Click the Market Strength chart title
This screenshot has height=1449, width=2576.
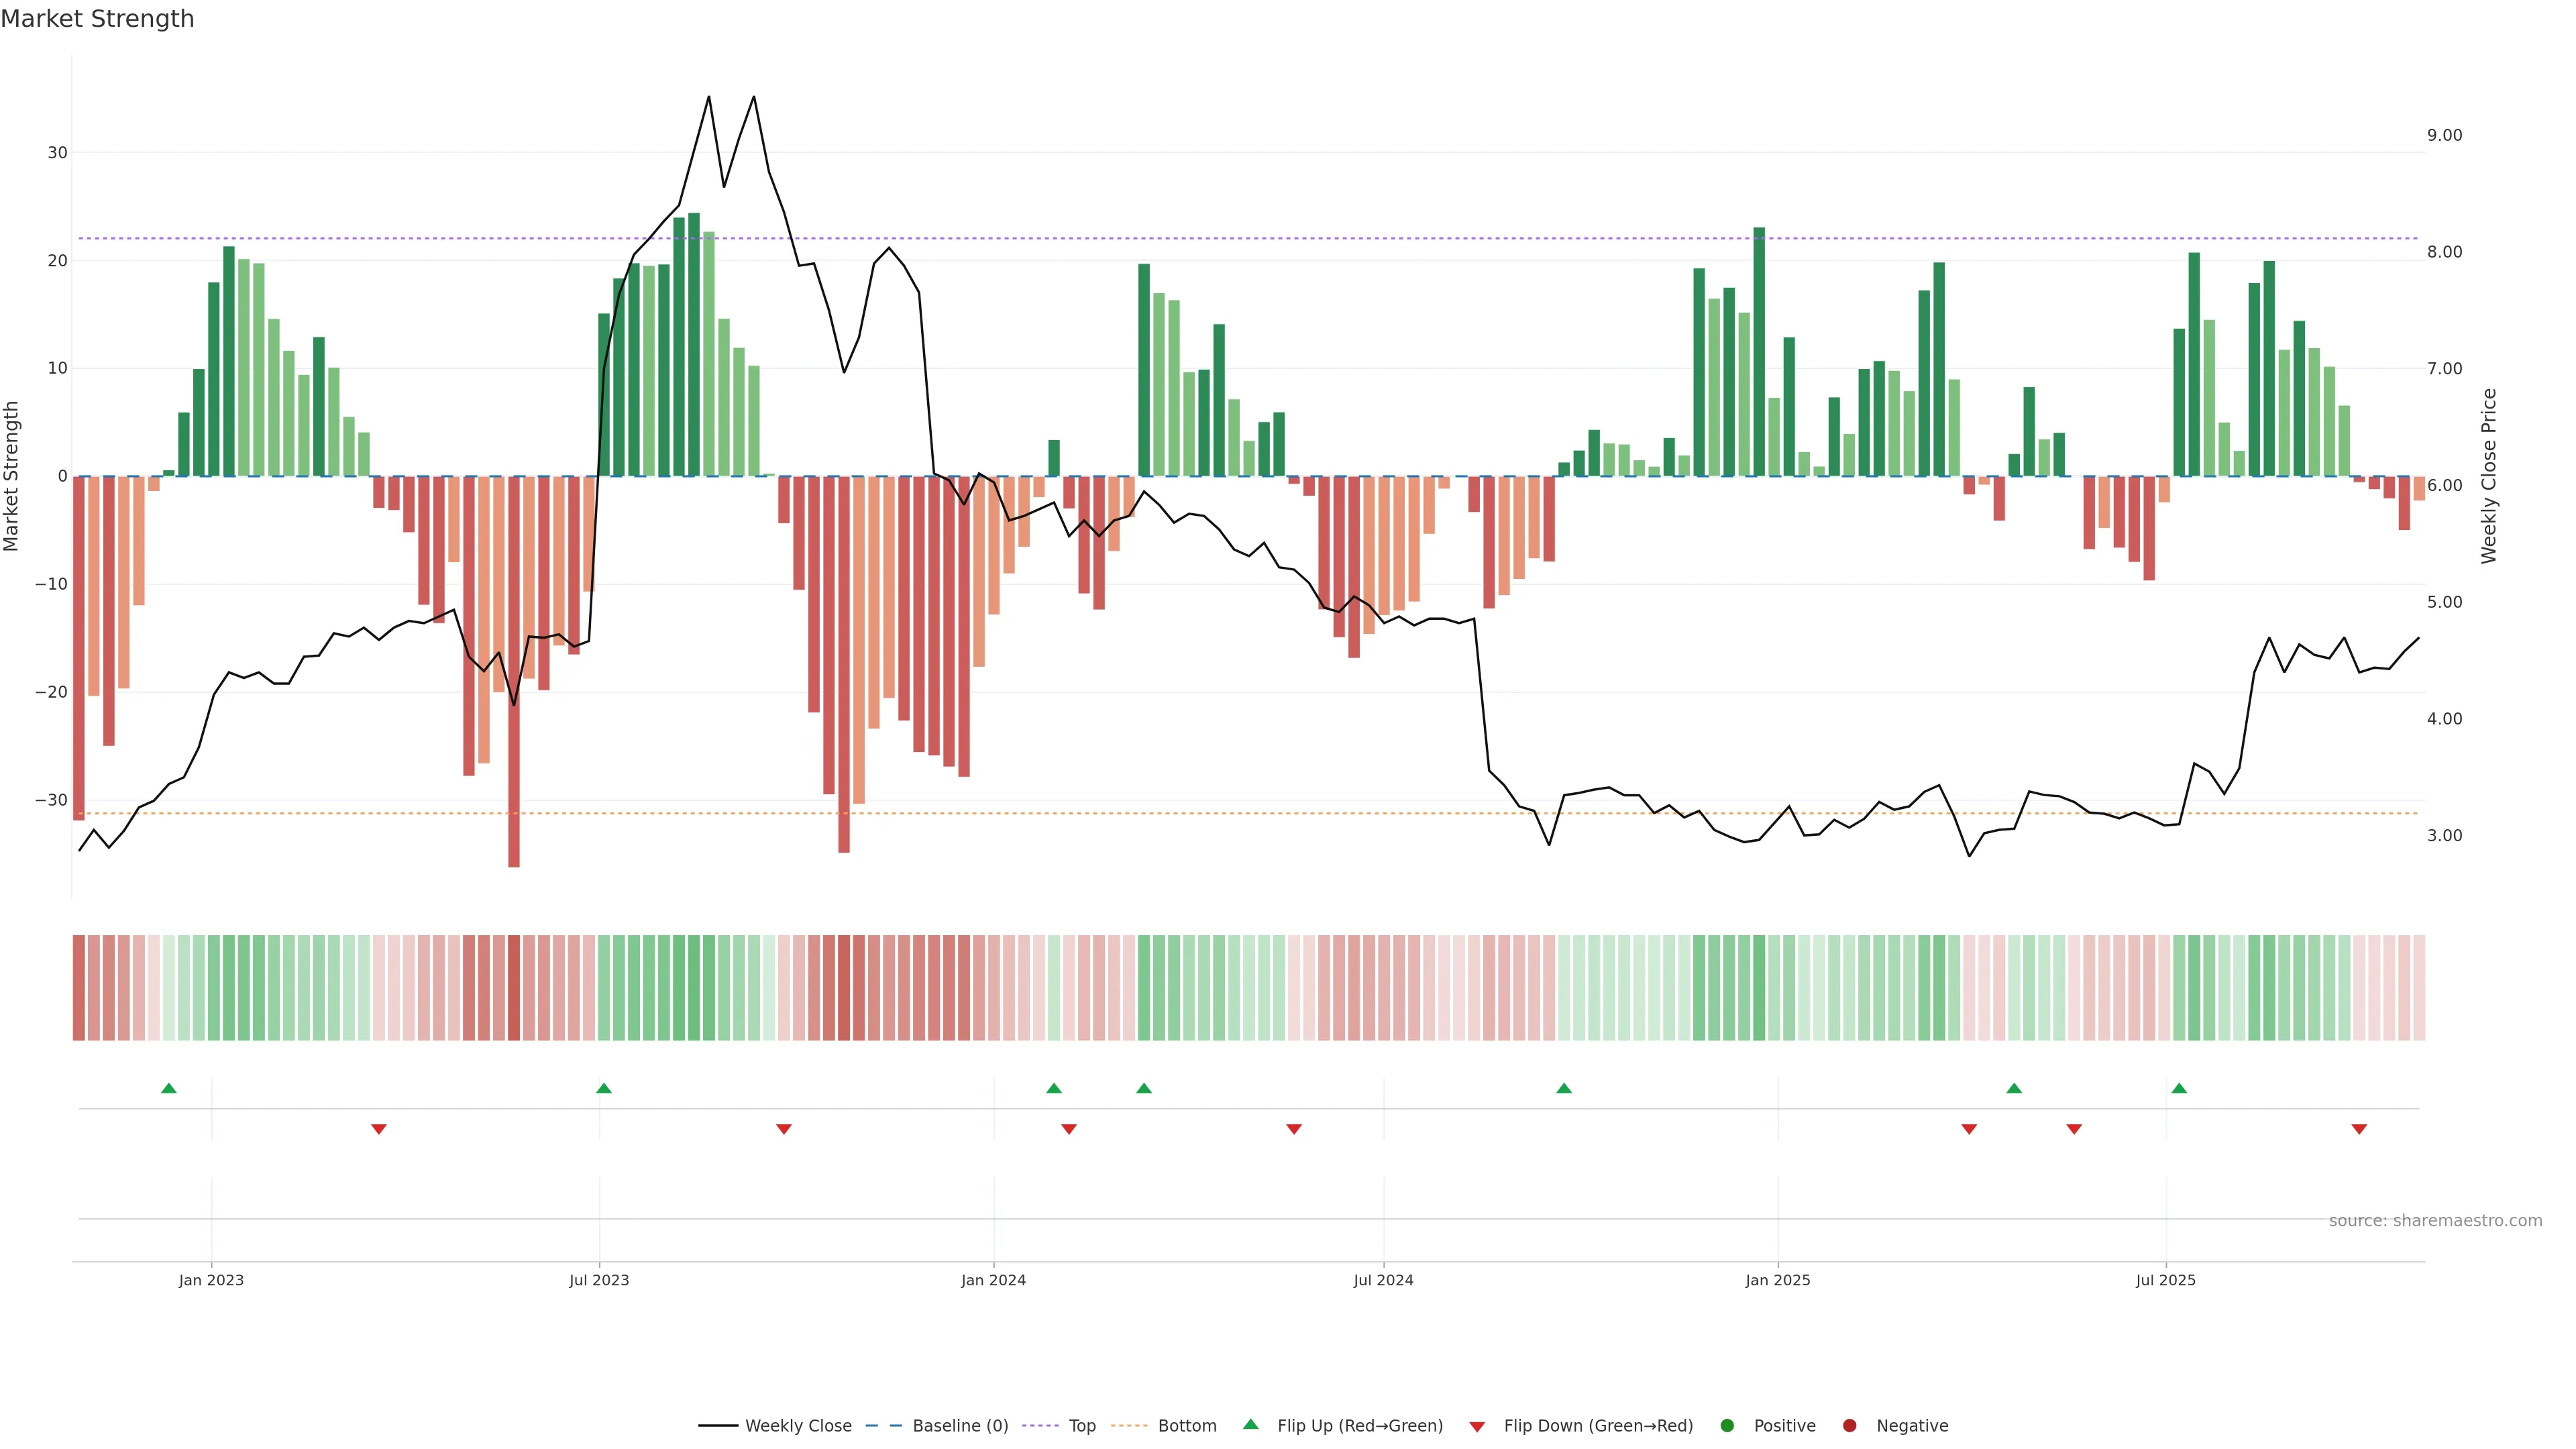[97, 19]
